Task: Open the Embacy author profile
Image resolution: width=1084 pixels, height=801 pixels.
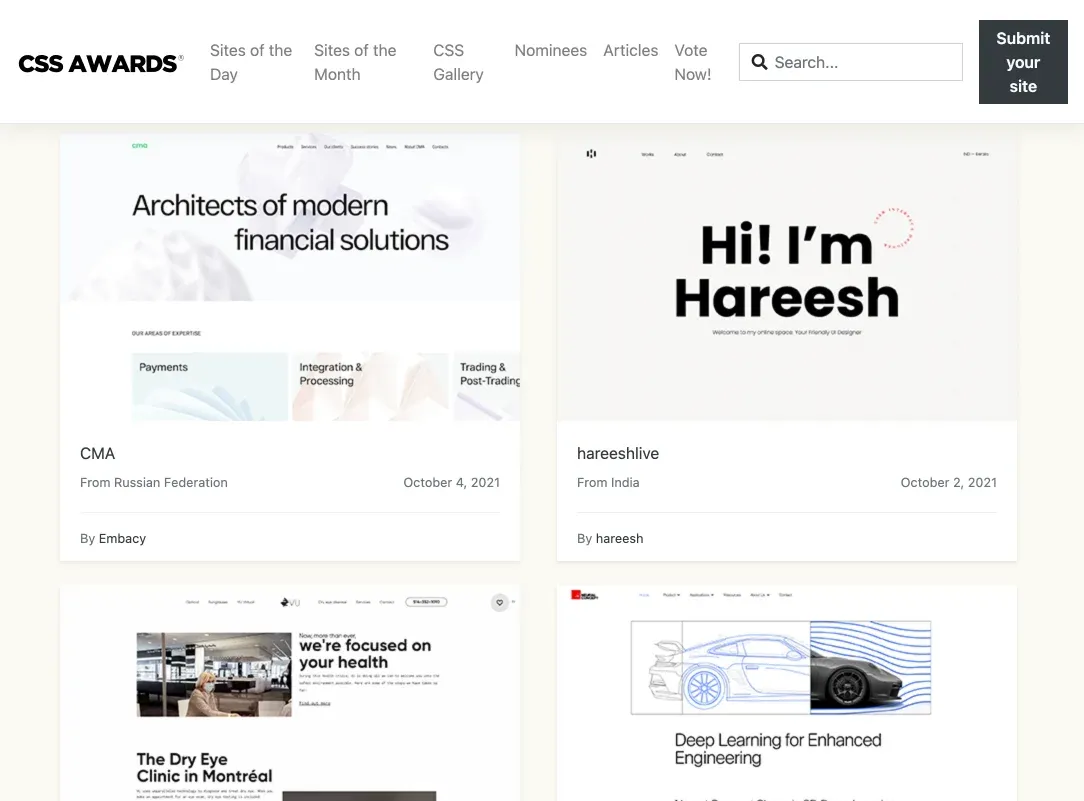Action: click(x=122, y=538)
